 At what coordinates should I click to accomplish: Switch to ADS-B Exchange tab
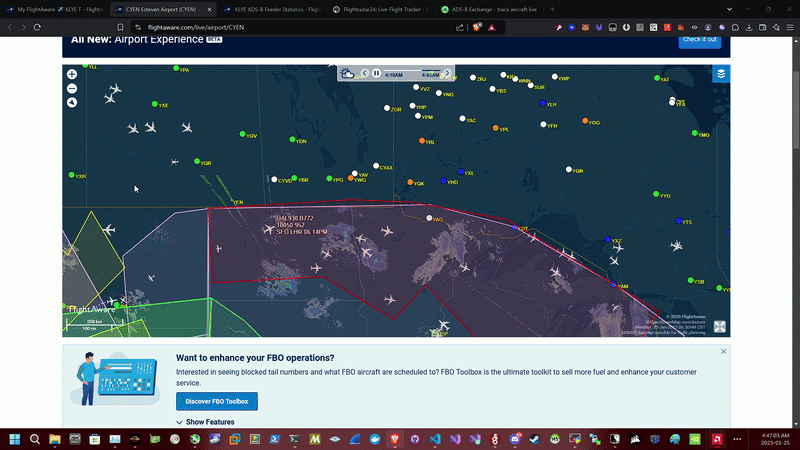tap(490, 9)
